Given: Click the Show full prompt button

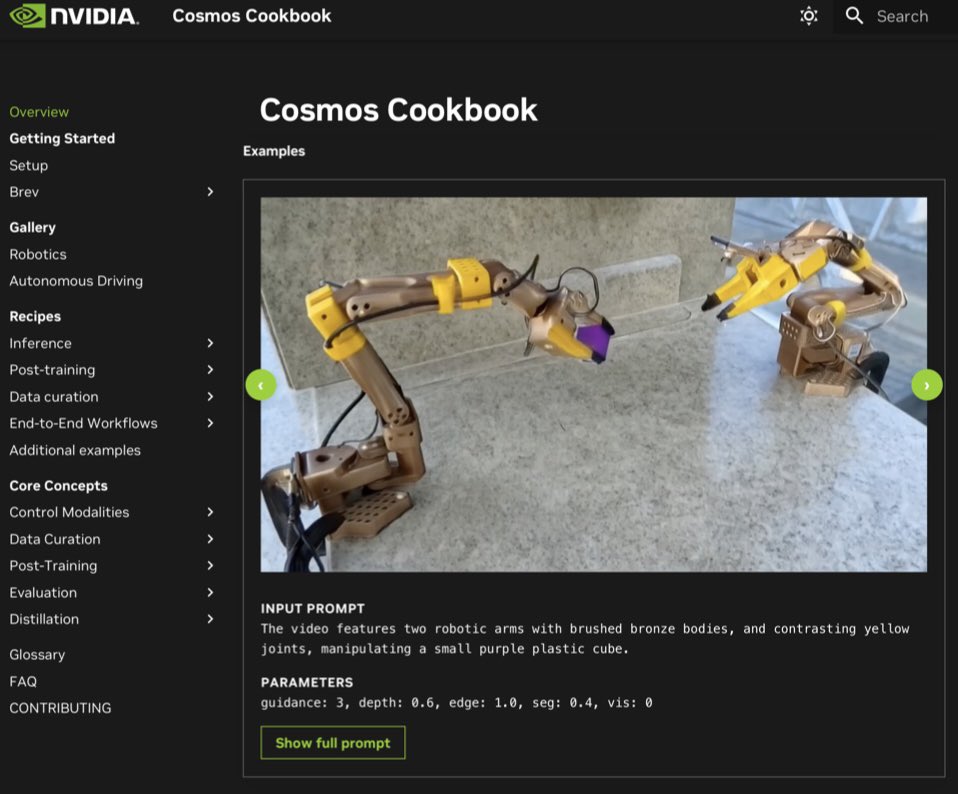Looking at the screenshot, I should 333,743.
